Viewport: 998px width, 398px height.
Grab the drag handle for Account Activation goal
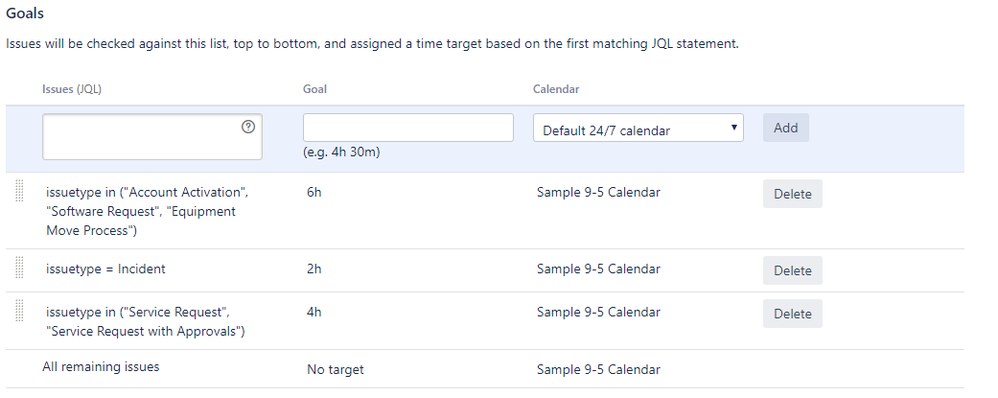[19, 191]
